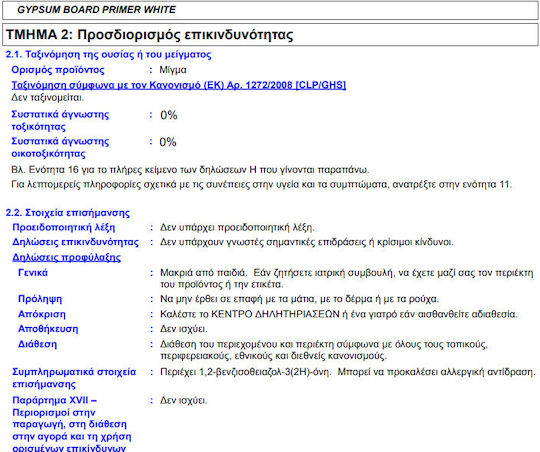Select the 2.1. Ταξινόμηση της ουσίας heading
This screenshot has height=452, width=540.
click(x=108, y=54)
